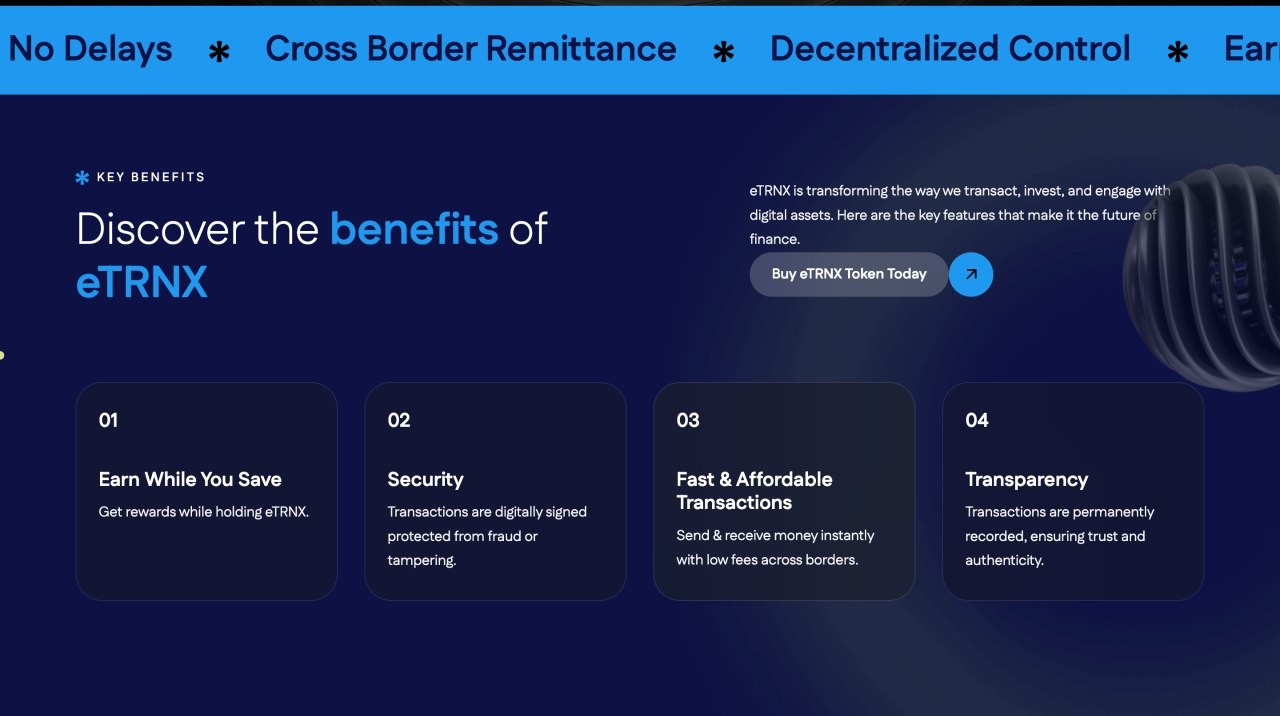Click the 04 number on the Transparency card

(x=977, y=420)
